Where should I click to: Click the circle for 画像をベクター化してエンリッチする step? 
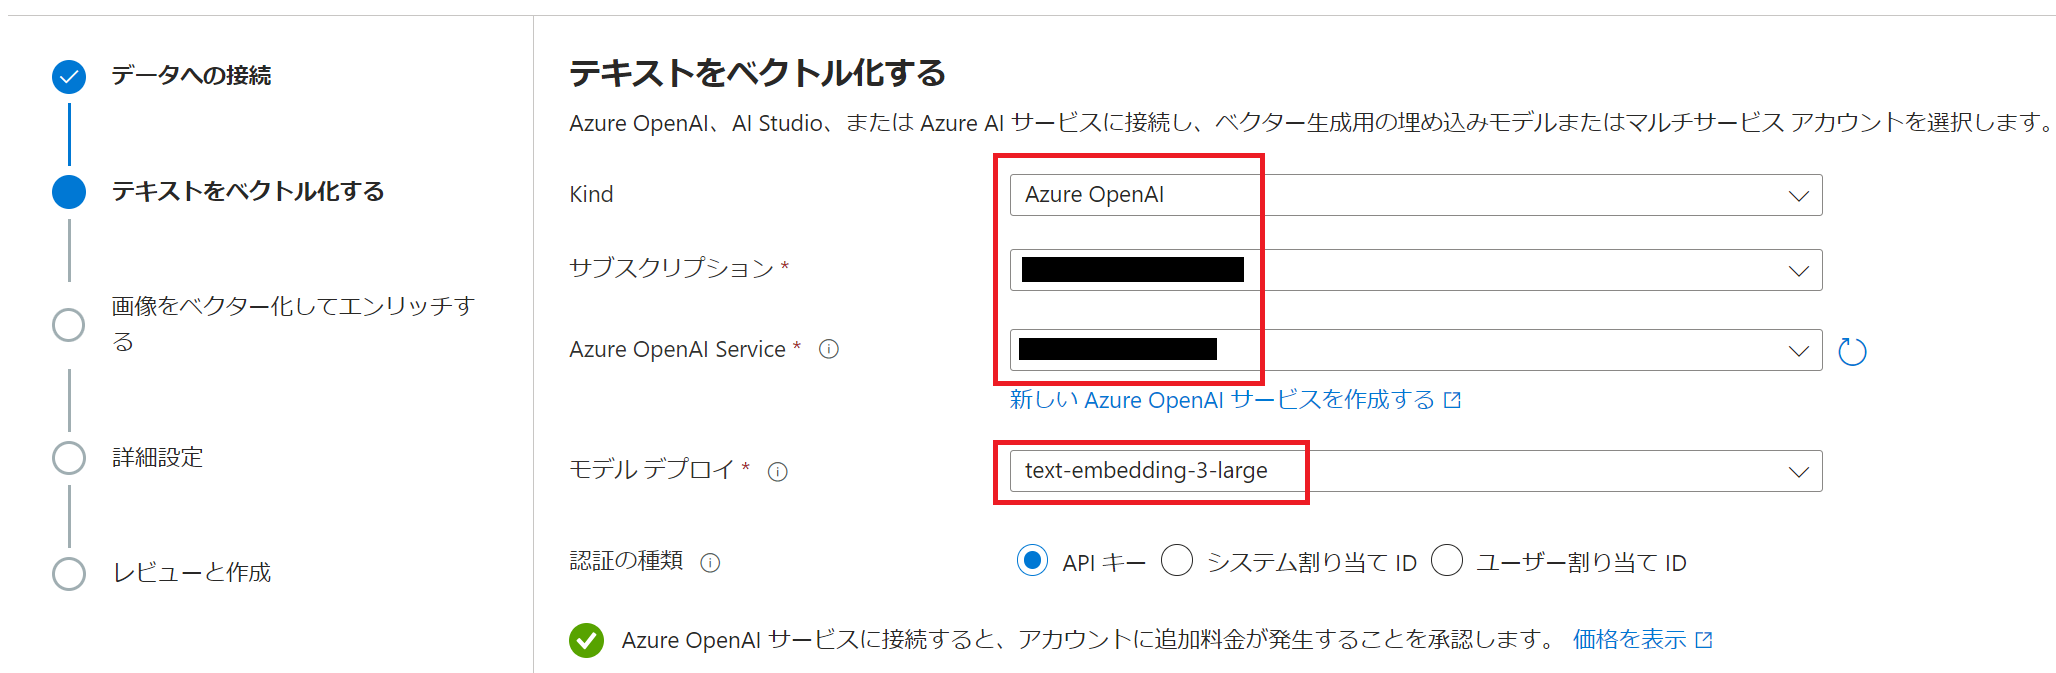(x=69, y=324)
